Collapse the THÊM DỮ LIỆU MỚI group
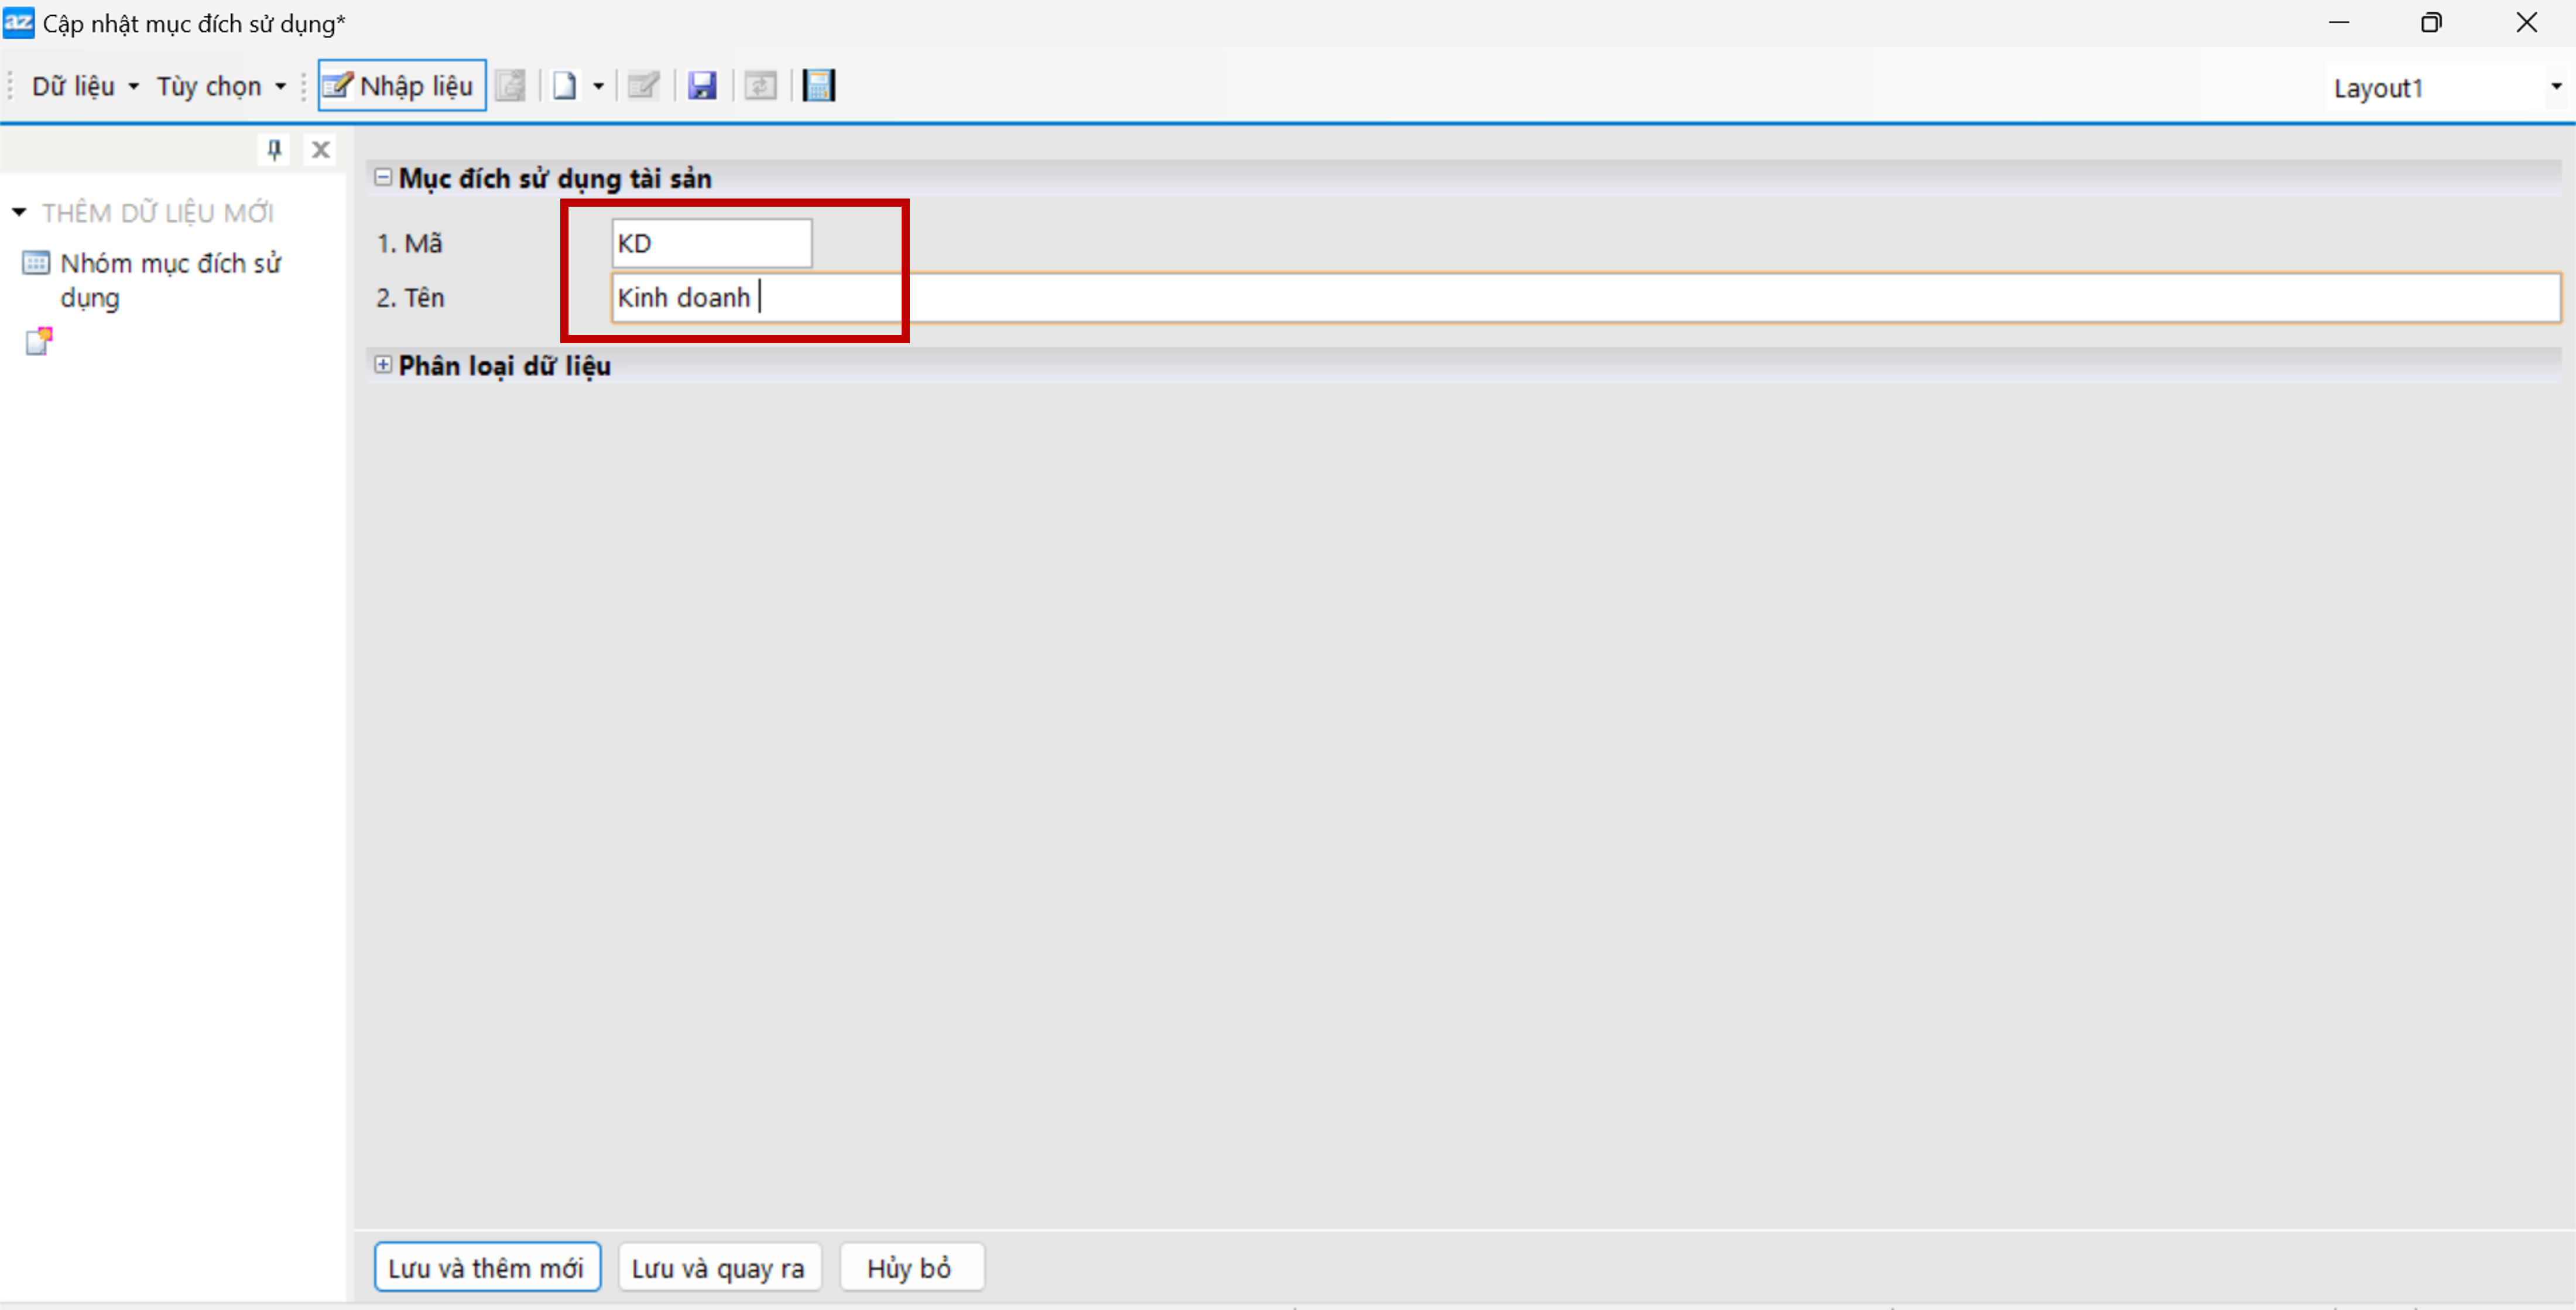 tap(19, 212)
